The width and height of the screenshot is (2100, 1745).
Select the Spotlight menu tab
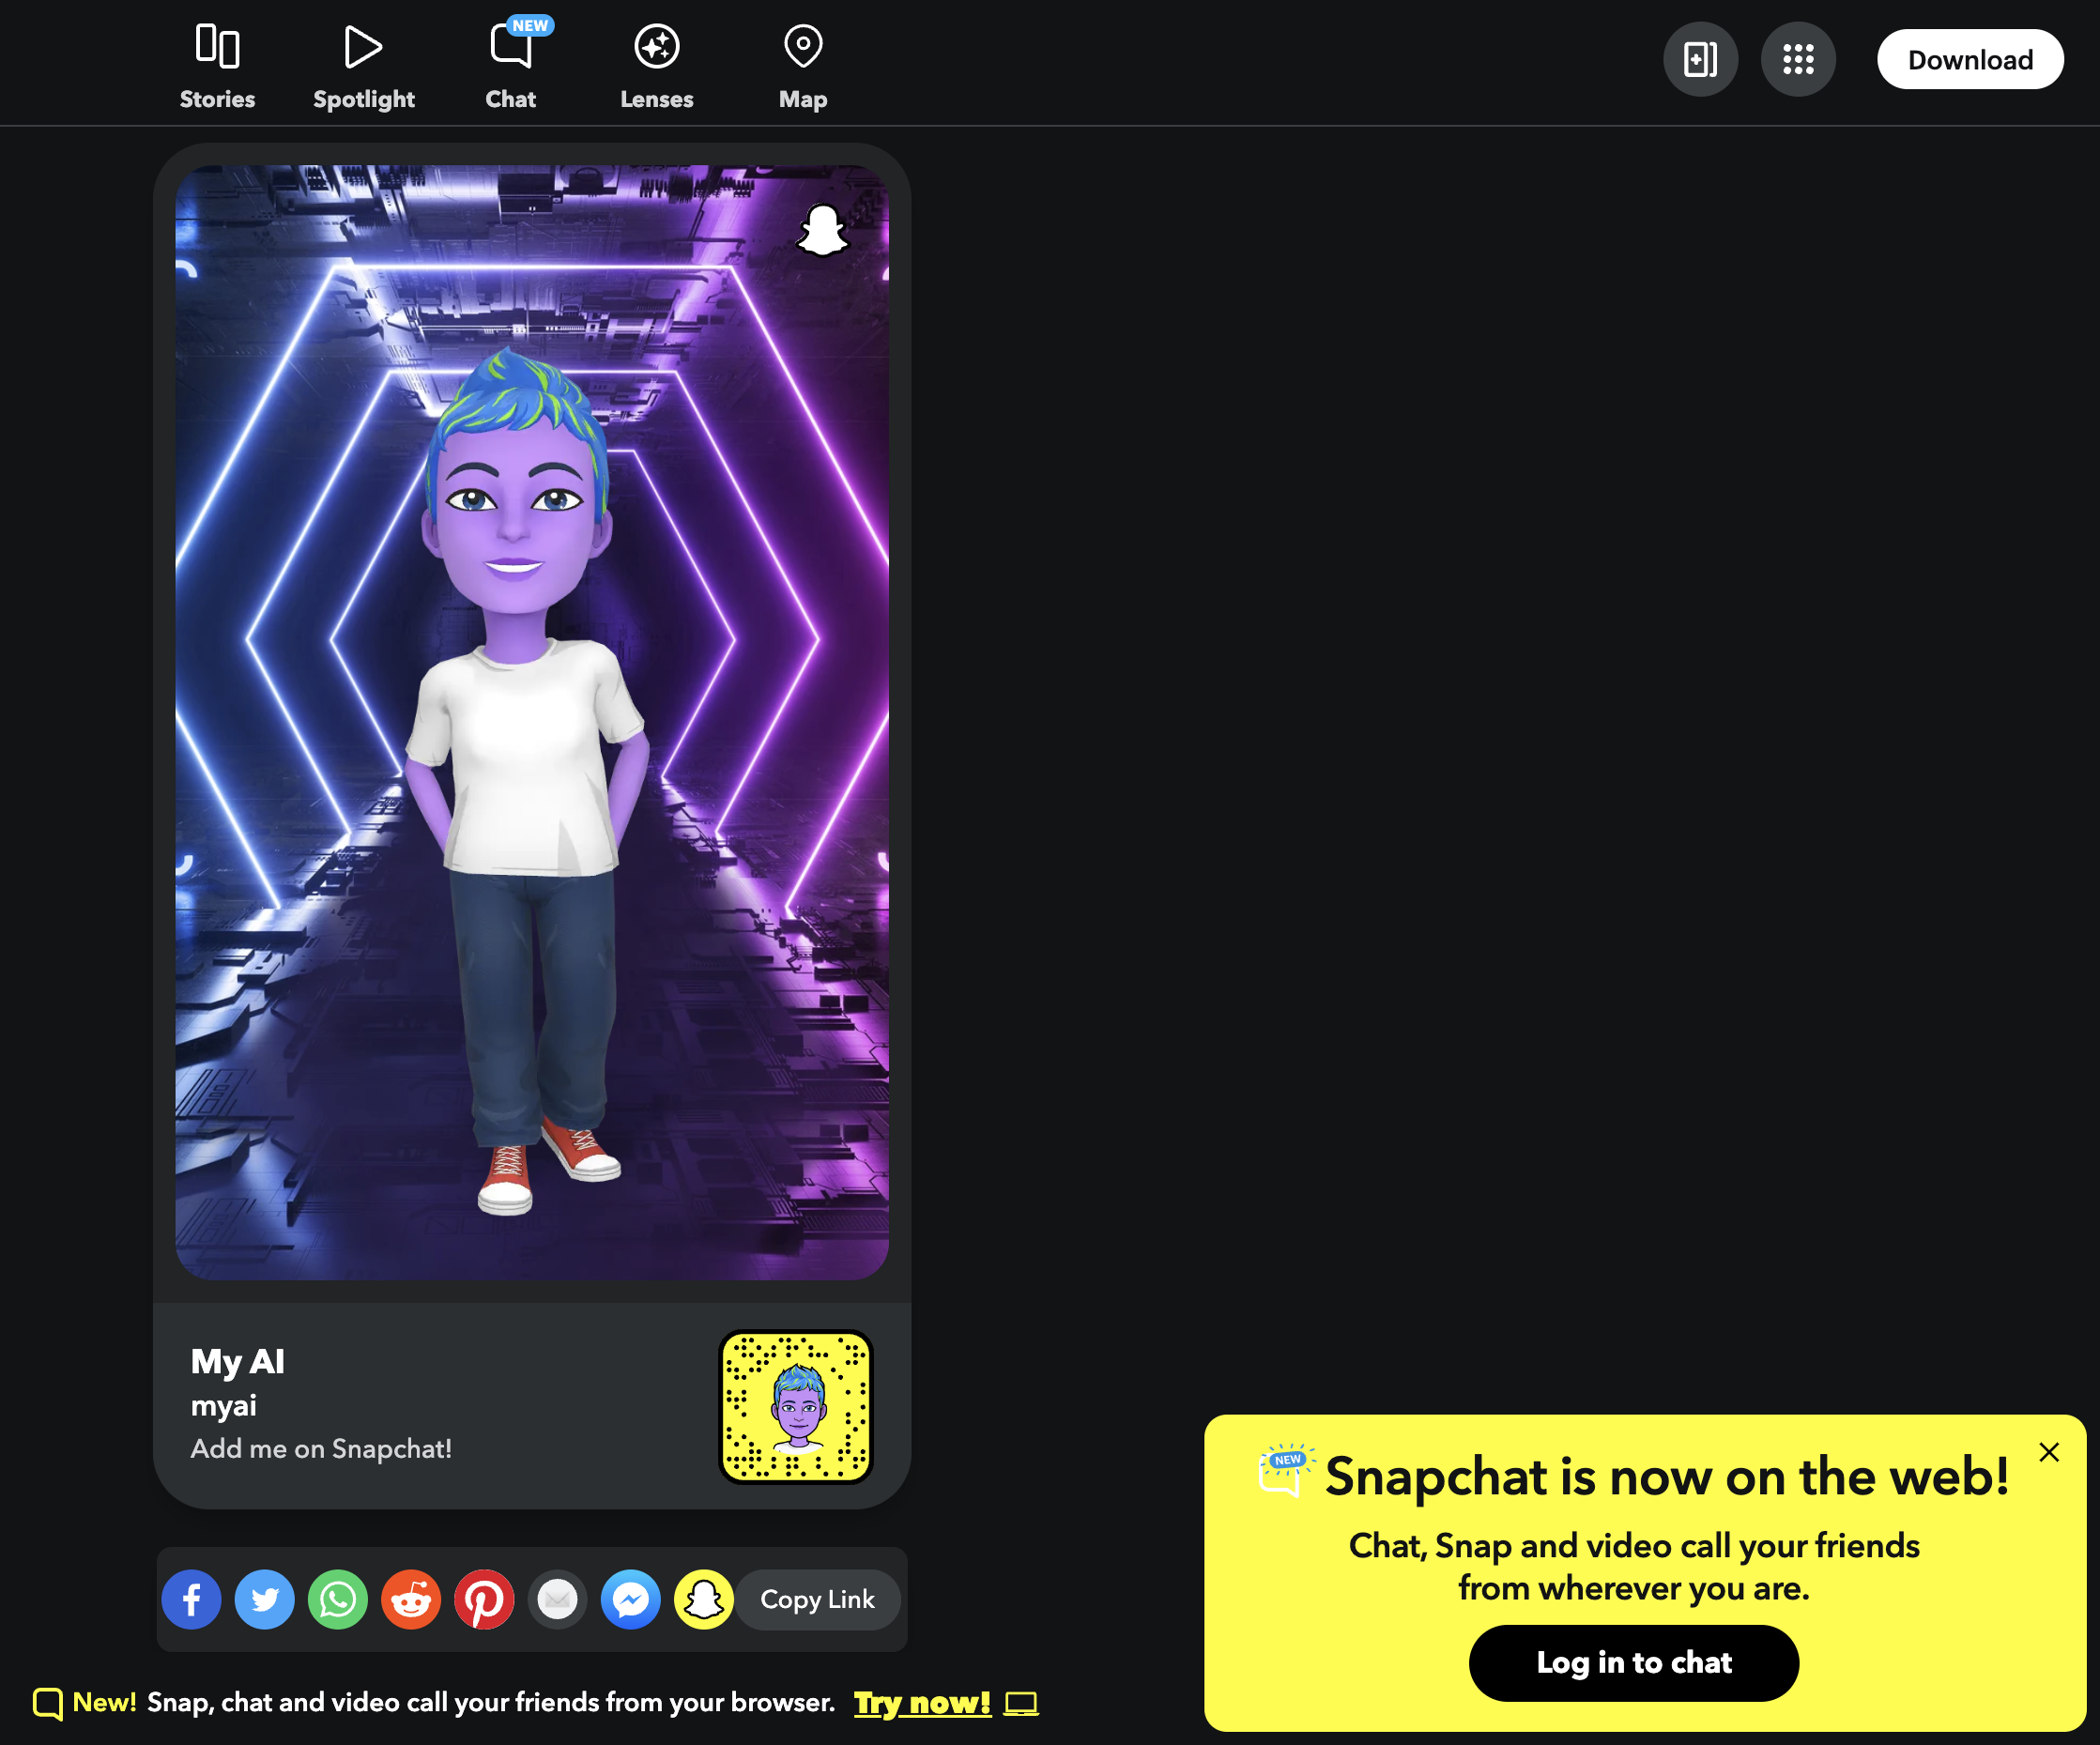point(362,63)
